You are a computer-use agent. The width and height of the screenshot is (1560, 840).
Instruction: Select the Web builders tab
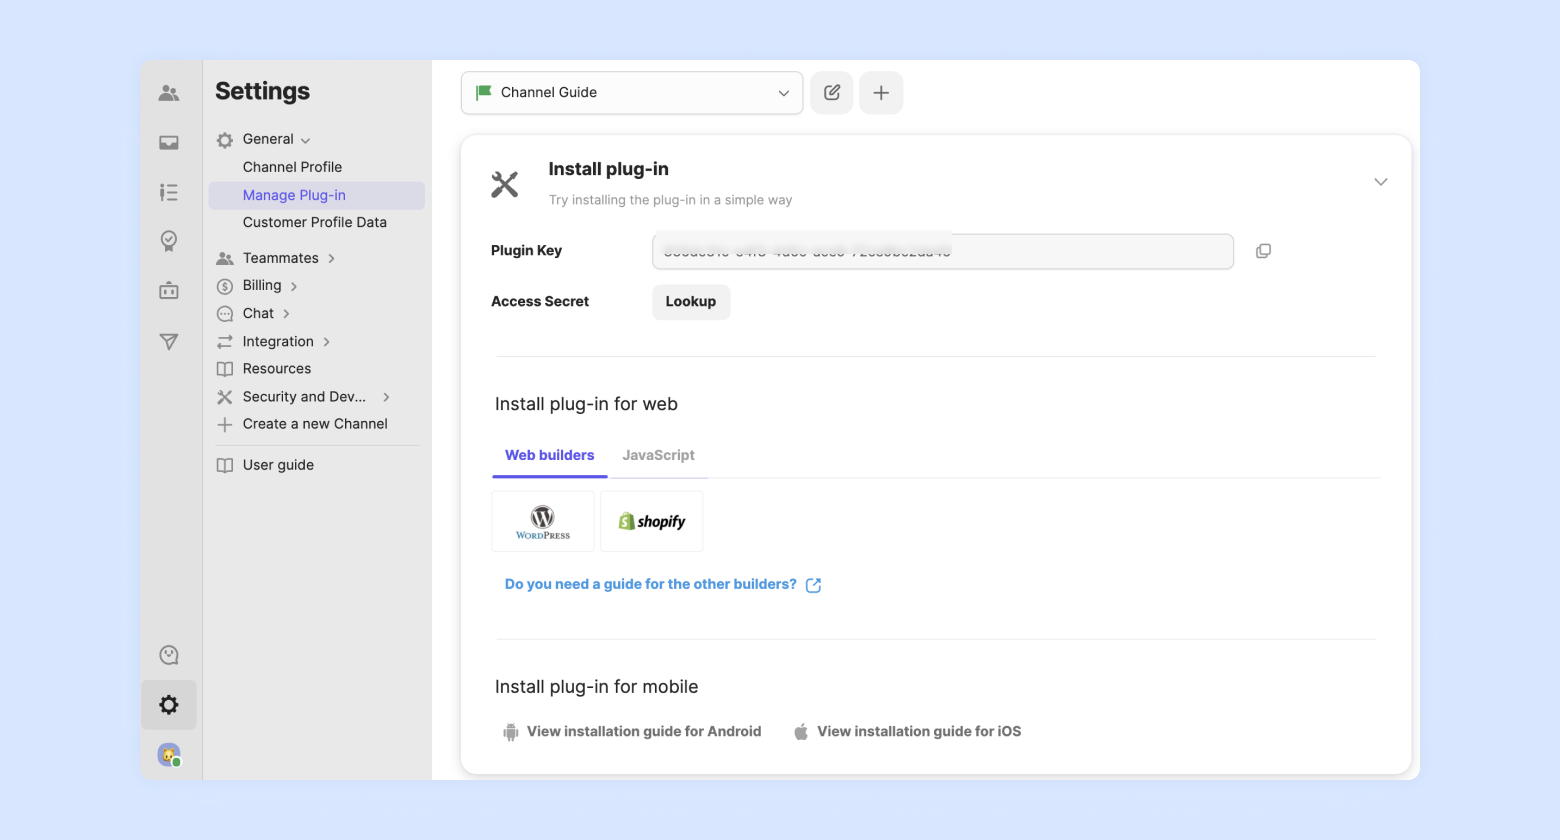click(x=549, y=455)
